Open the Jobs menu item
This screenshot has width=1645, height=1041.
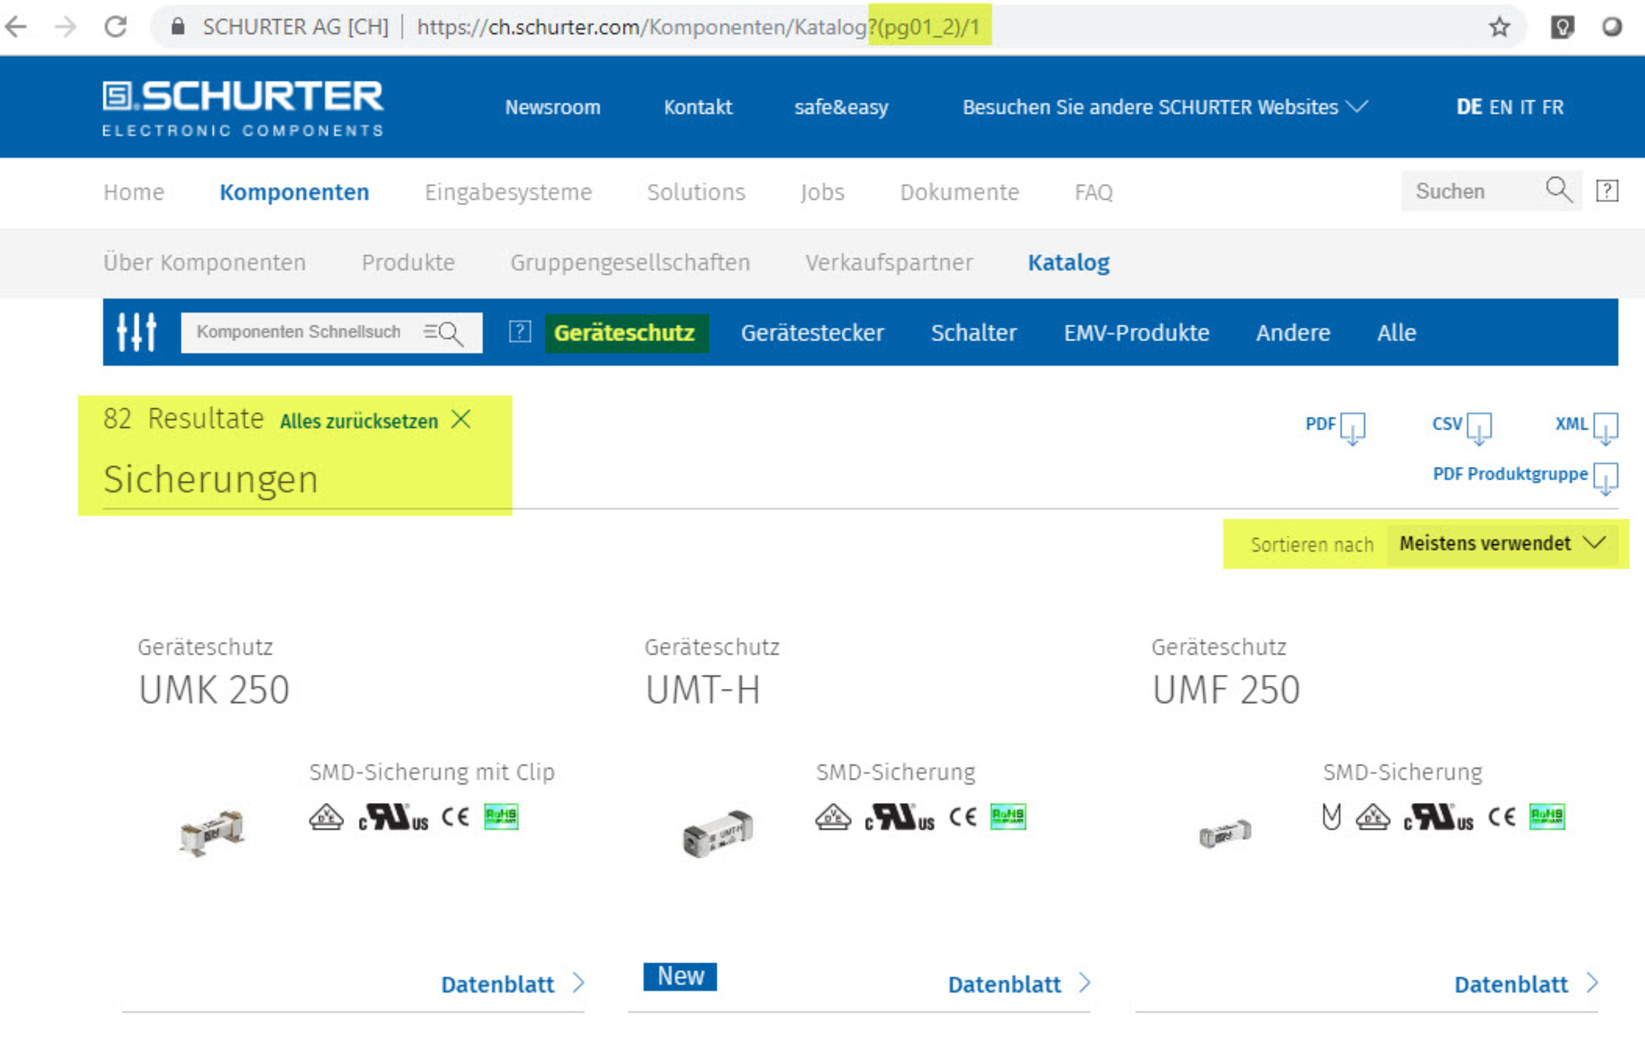pos(822,192)
